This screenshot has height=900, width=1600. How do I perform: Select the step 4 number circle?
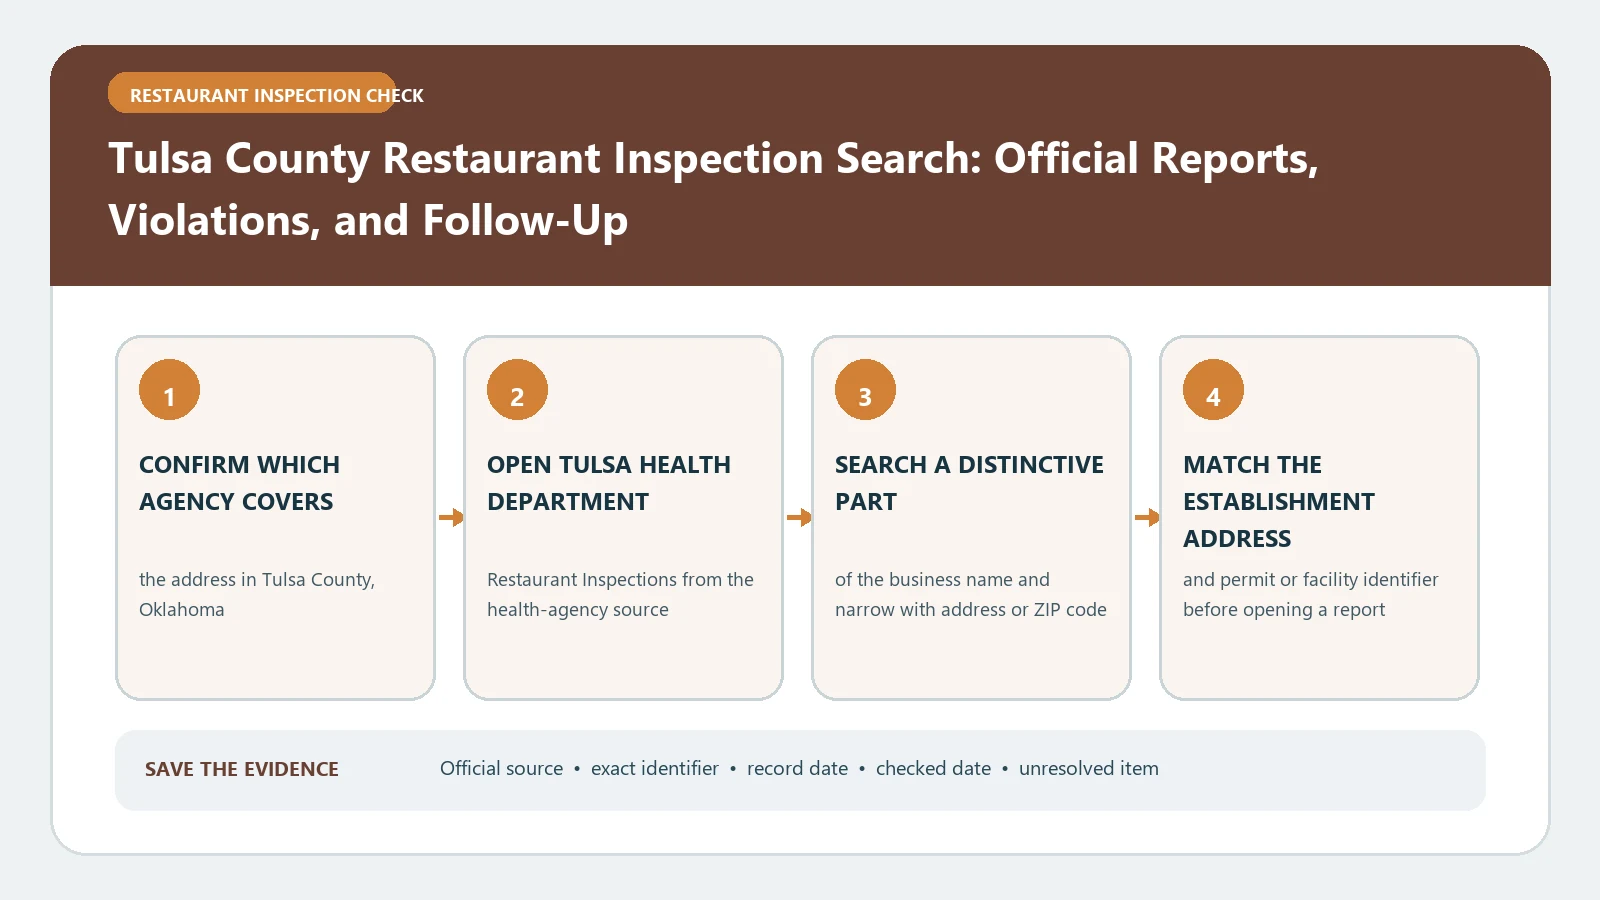pyautogui.click(x=1213, y=390)
